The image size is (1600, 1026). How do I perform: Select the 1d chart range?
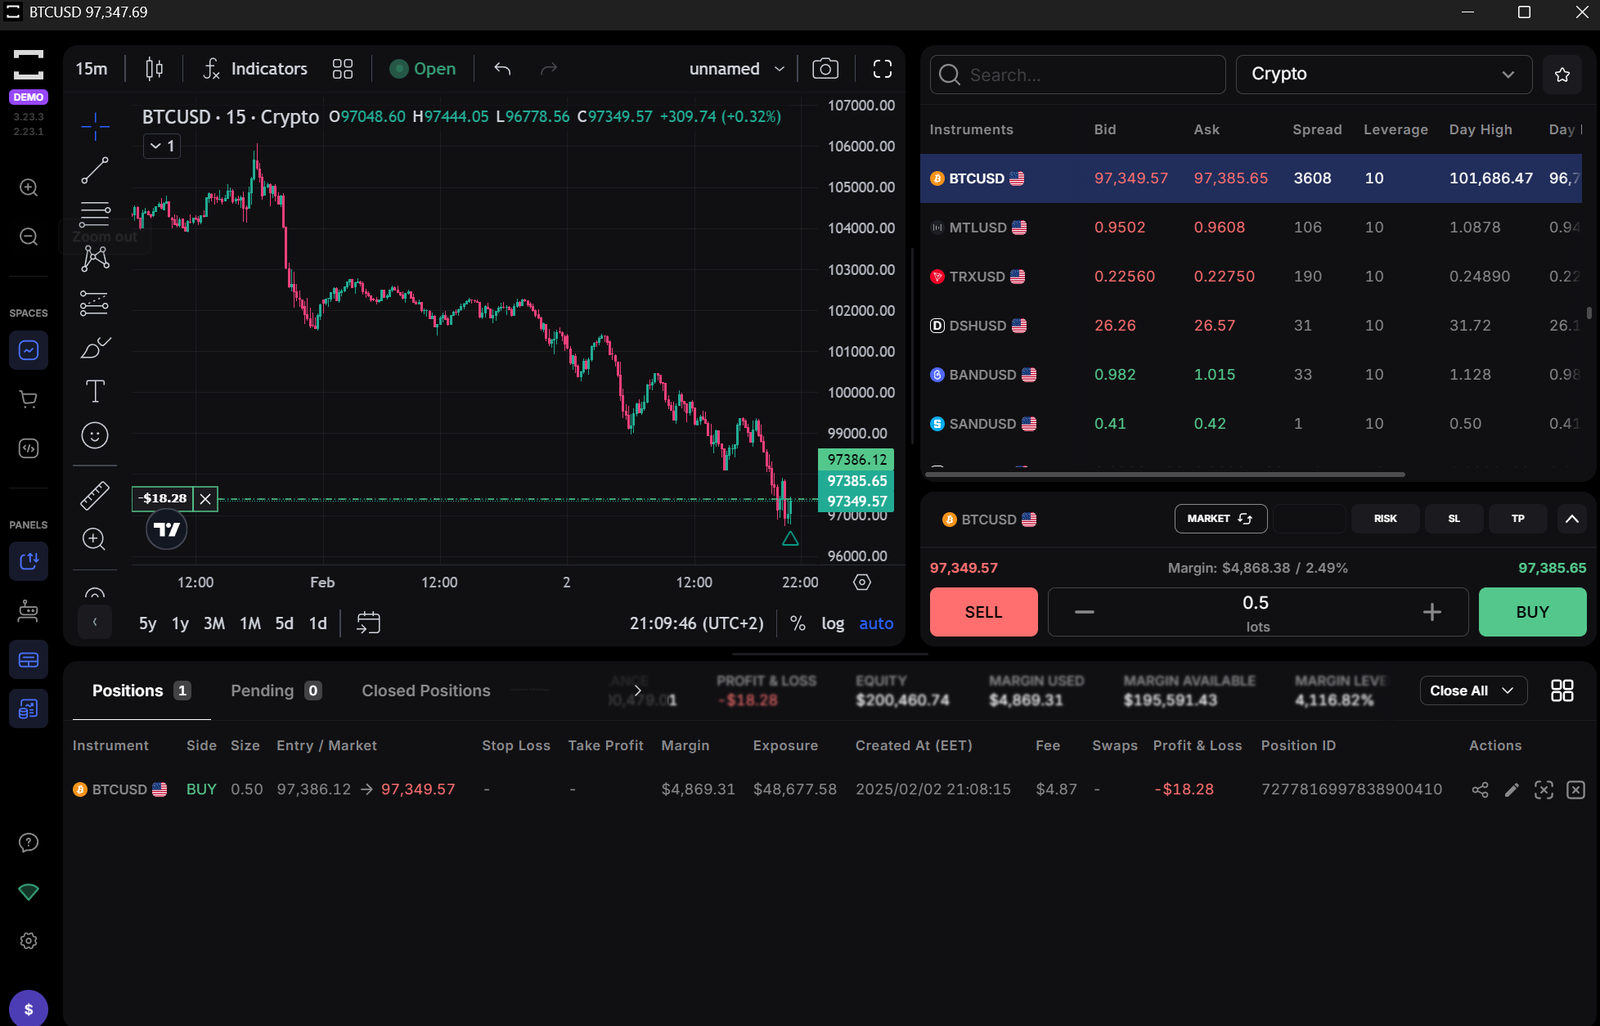pos(318,624)
